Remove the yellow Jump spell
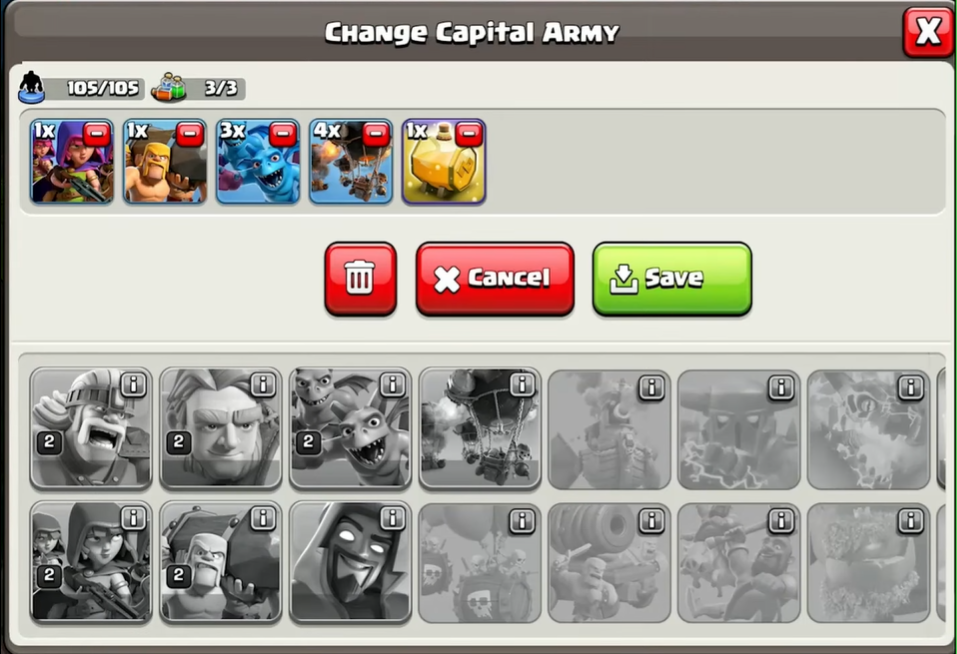Screen dimensions: 957x654 click(468, 133)
